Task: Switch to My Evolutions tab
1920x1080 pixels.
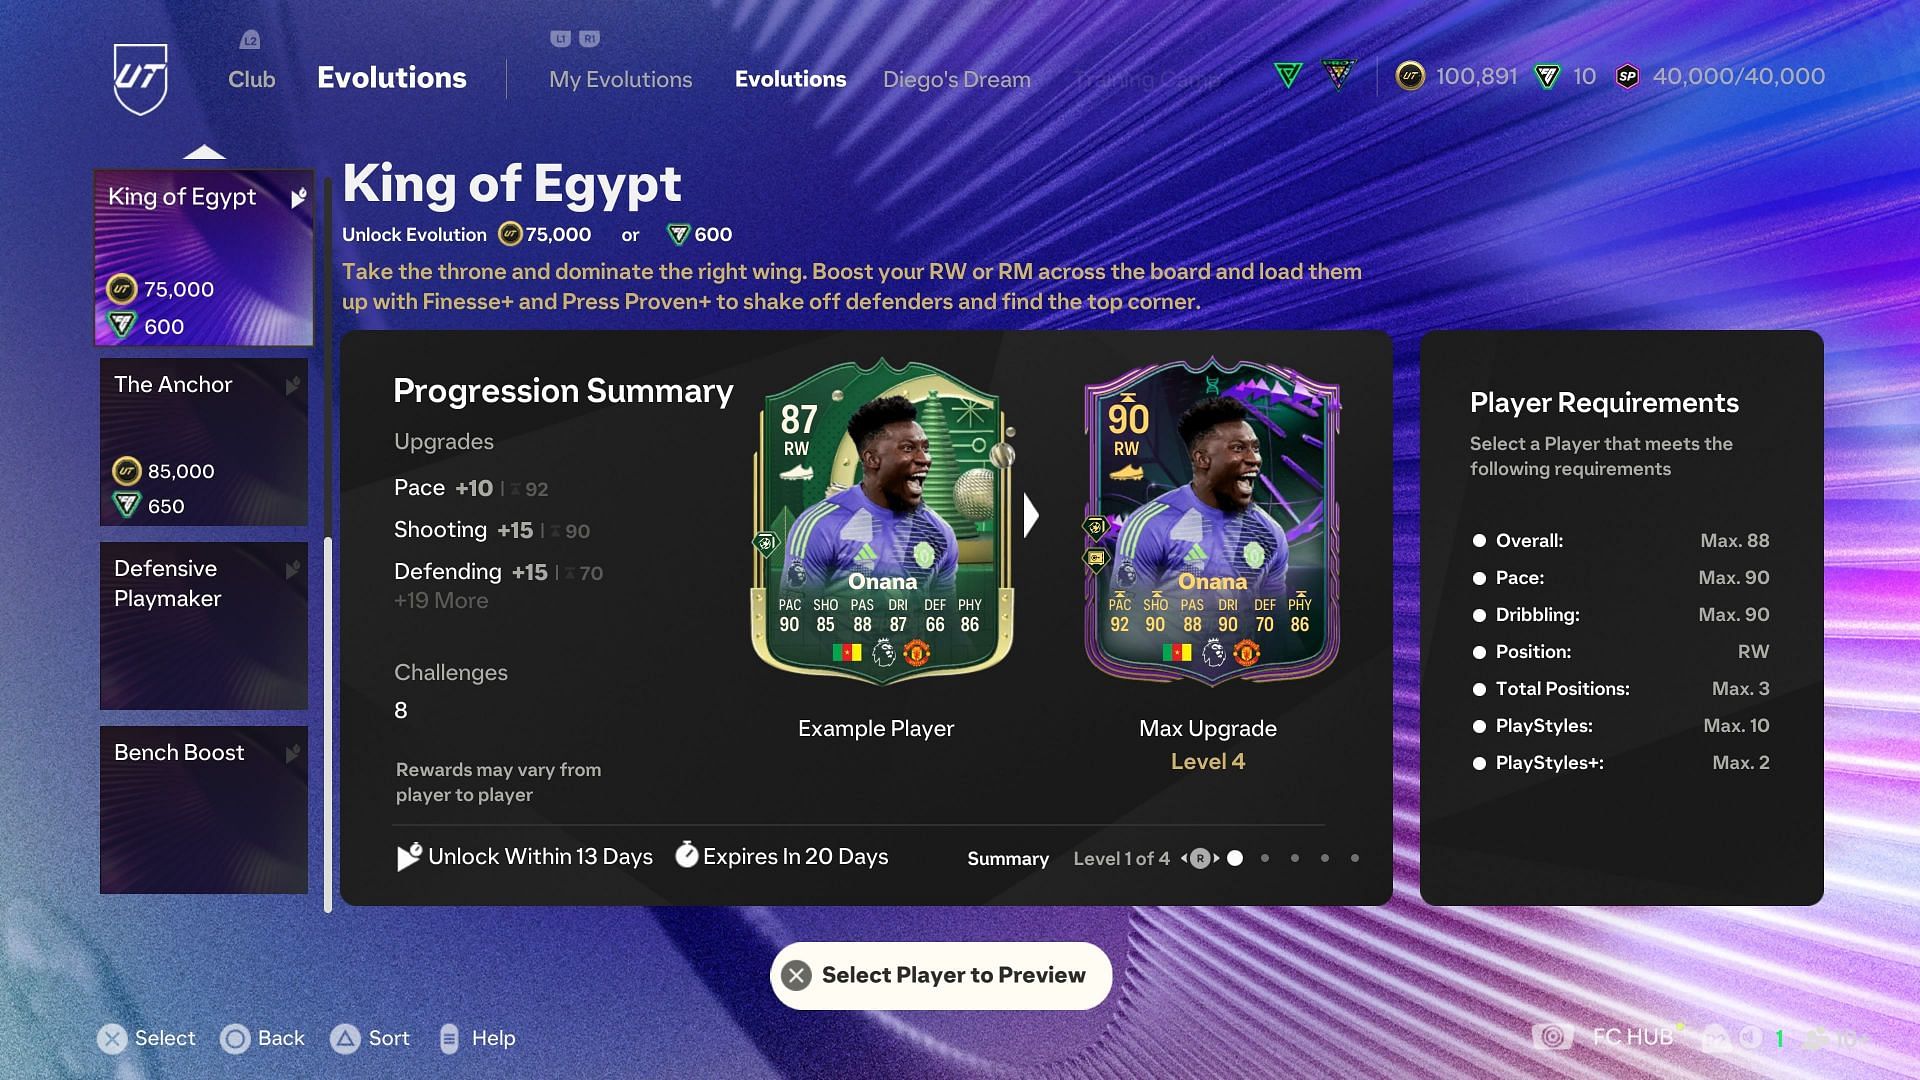Action: pos(620,76)
